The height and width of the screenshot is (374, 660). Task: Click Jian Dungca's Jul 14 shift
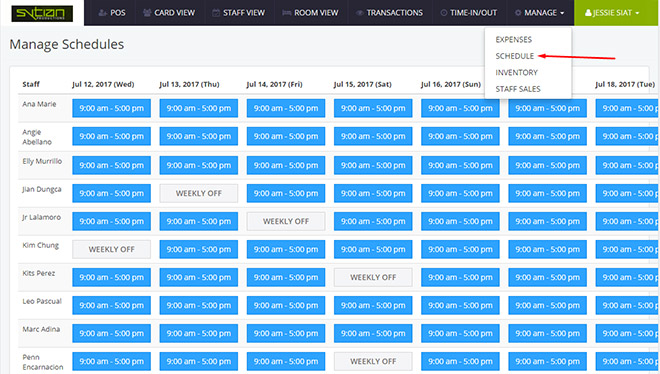(286, 194)
